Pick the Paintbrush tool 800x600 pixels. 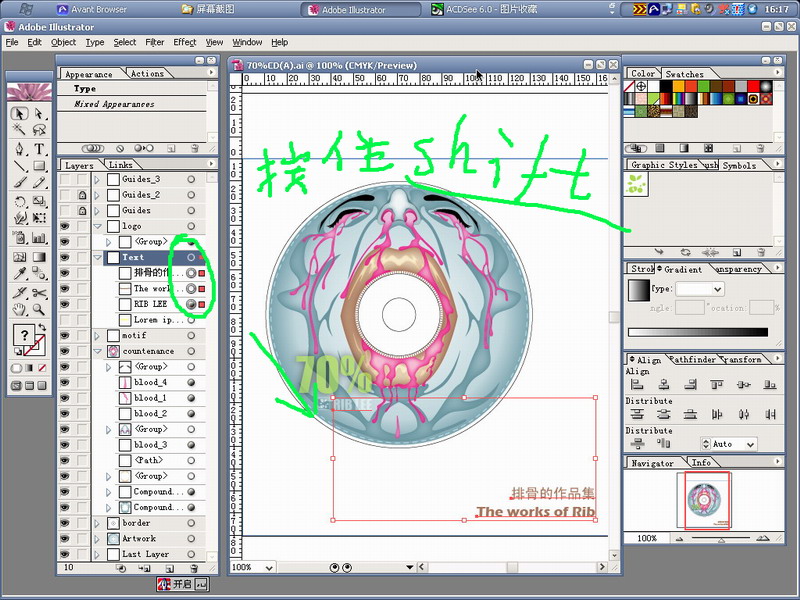coord(19,183)
